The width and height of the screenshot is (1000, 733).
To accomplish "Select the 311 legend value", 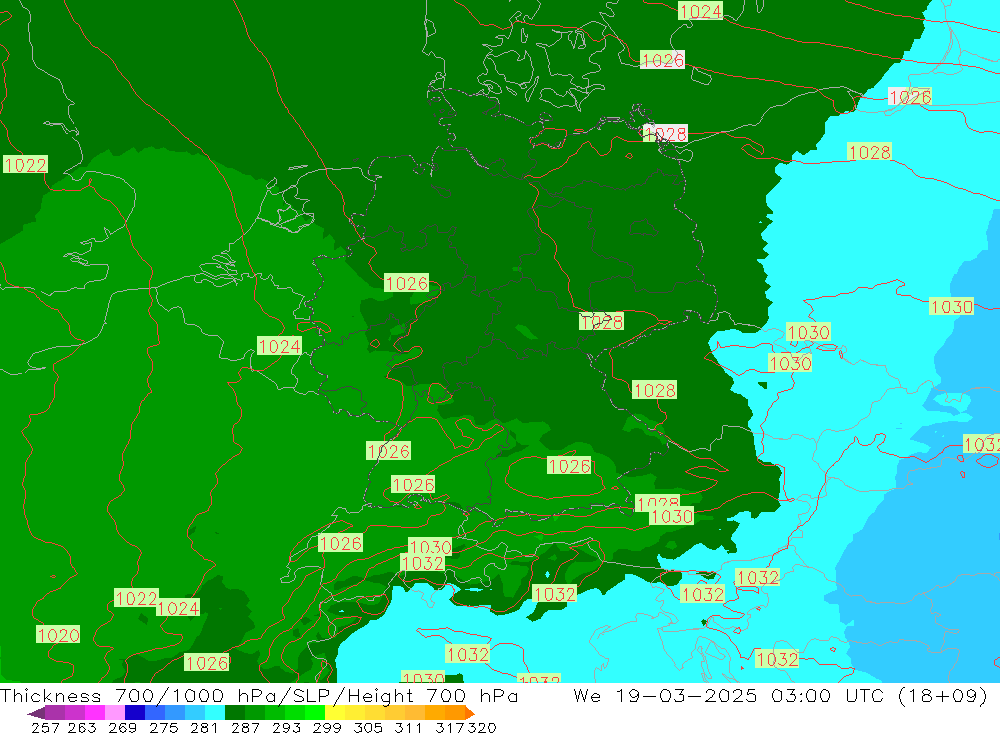I will 408,727.
